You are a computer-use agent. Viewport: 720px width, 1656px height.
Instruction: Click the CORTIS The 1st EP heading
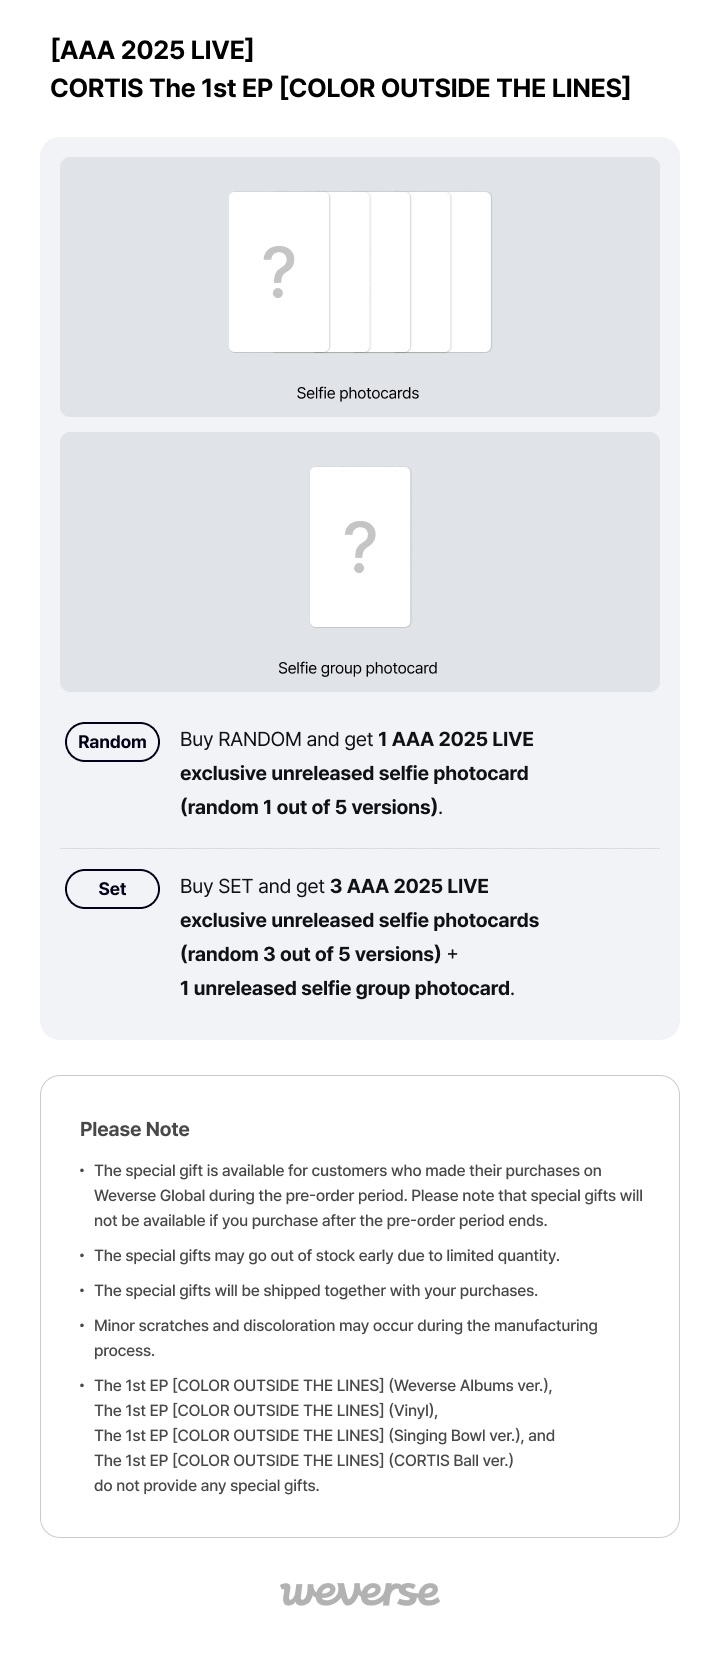[340, 89]
